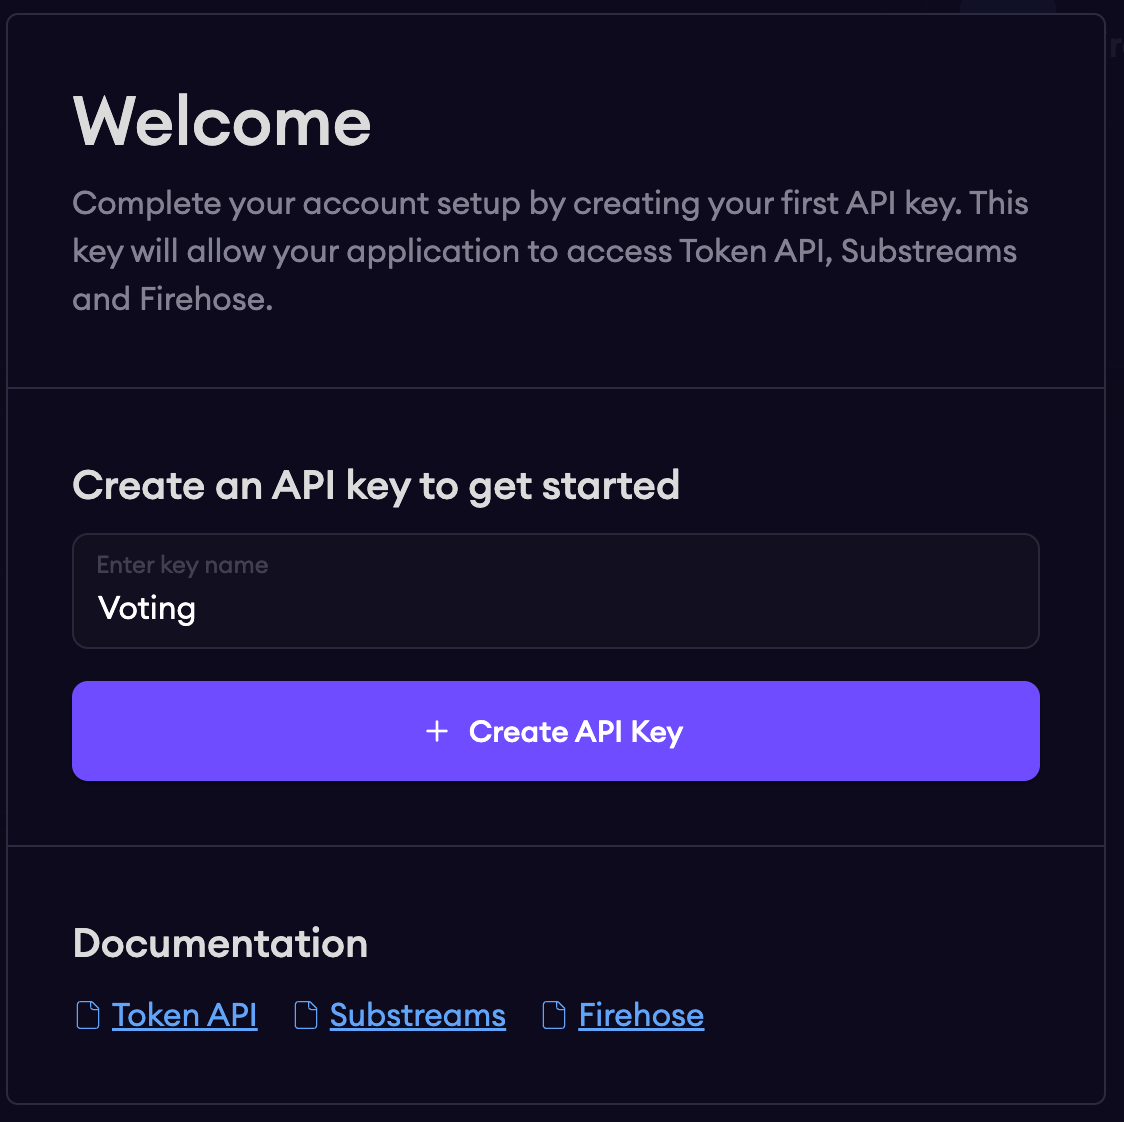Open the Firehose documentation link
Screen dimensions: 1124x1122
[642, 1015]
